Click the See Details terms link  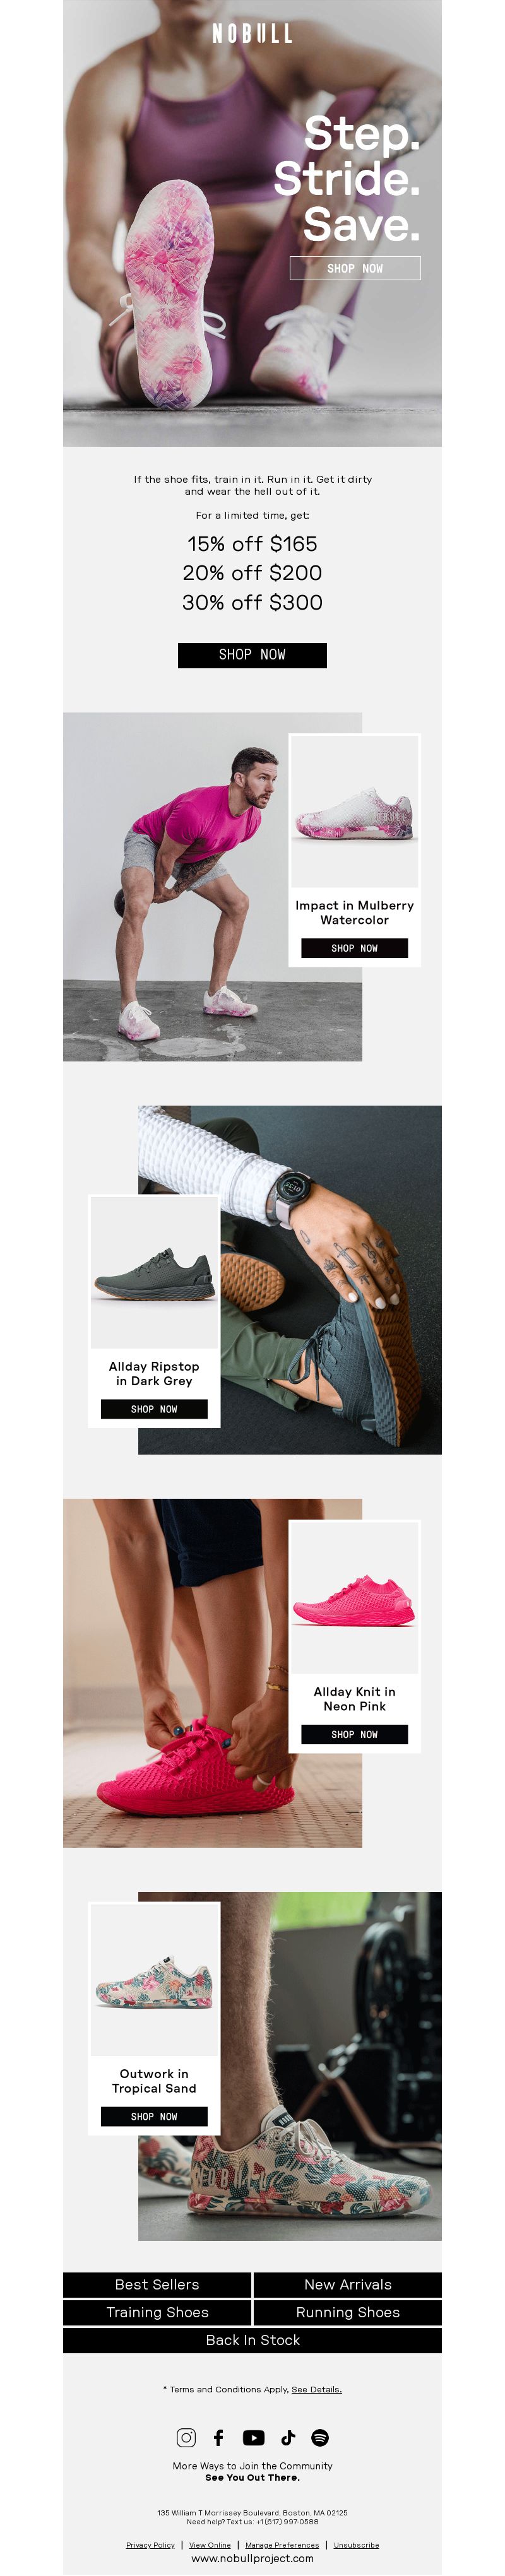pos(316,2389)
